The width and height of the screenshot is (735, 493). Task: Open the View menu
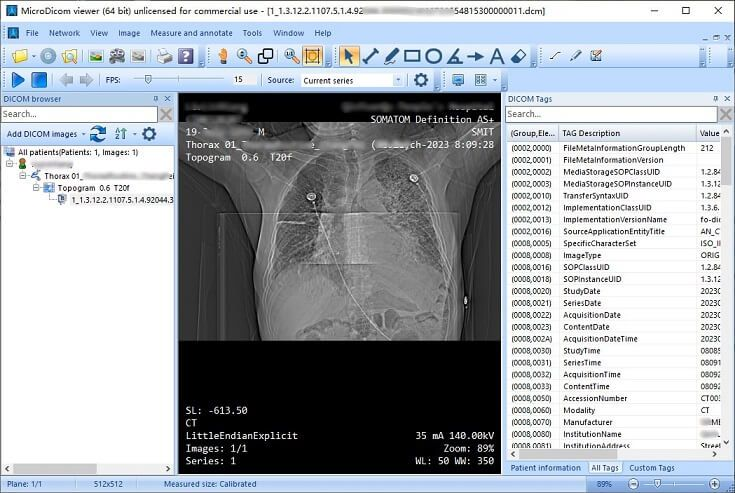99,33
